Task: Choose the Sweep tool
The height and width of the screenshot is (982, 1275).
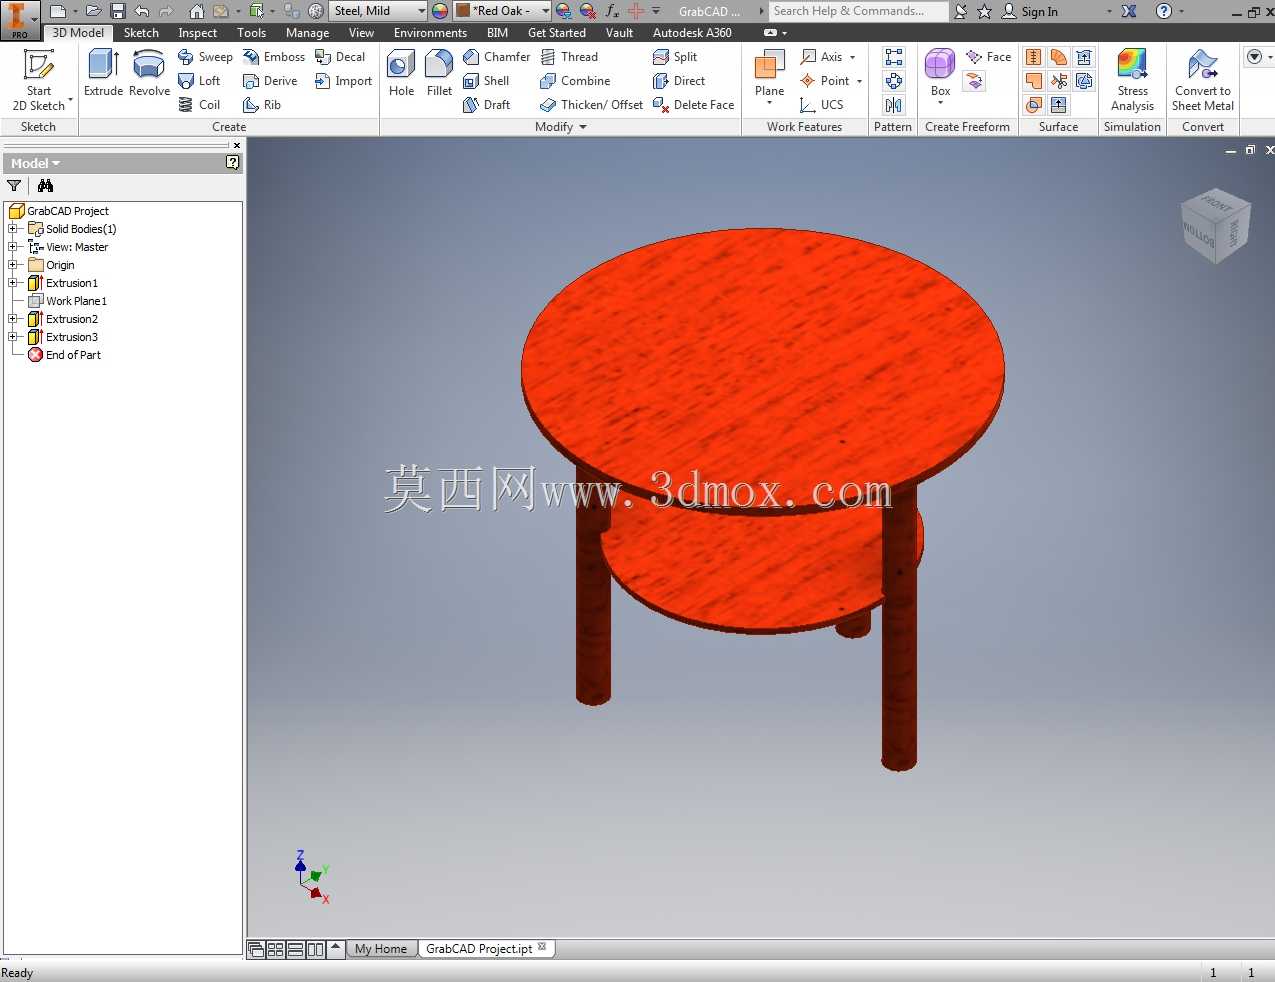Action: [206, 57]
